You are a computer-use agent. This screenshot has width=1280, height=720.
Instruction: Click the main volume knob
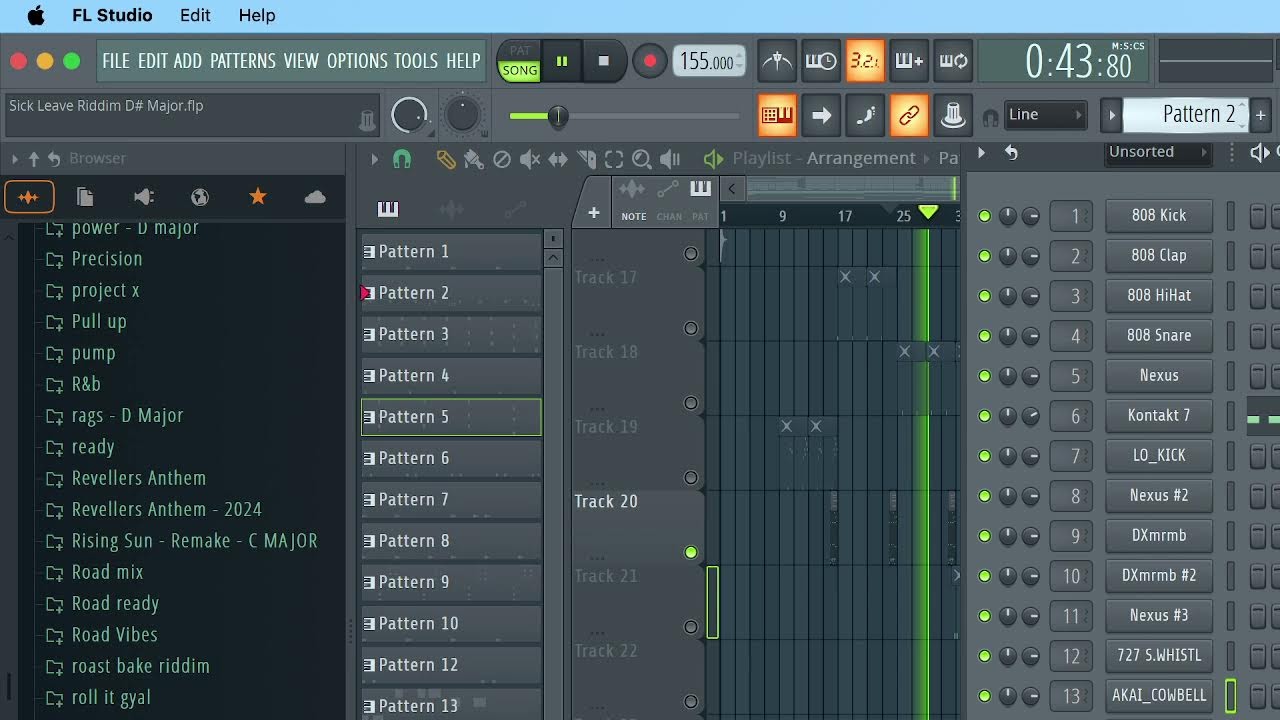[x=409, y=116]
